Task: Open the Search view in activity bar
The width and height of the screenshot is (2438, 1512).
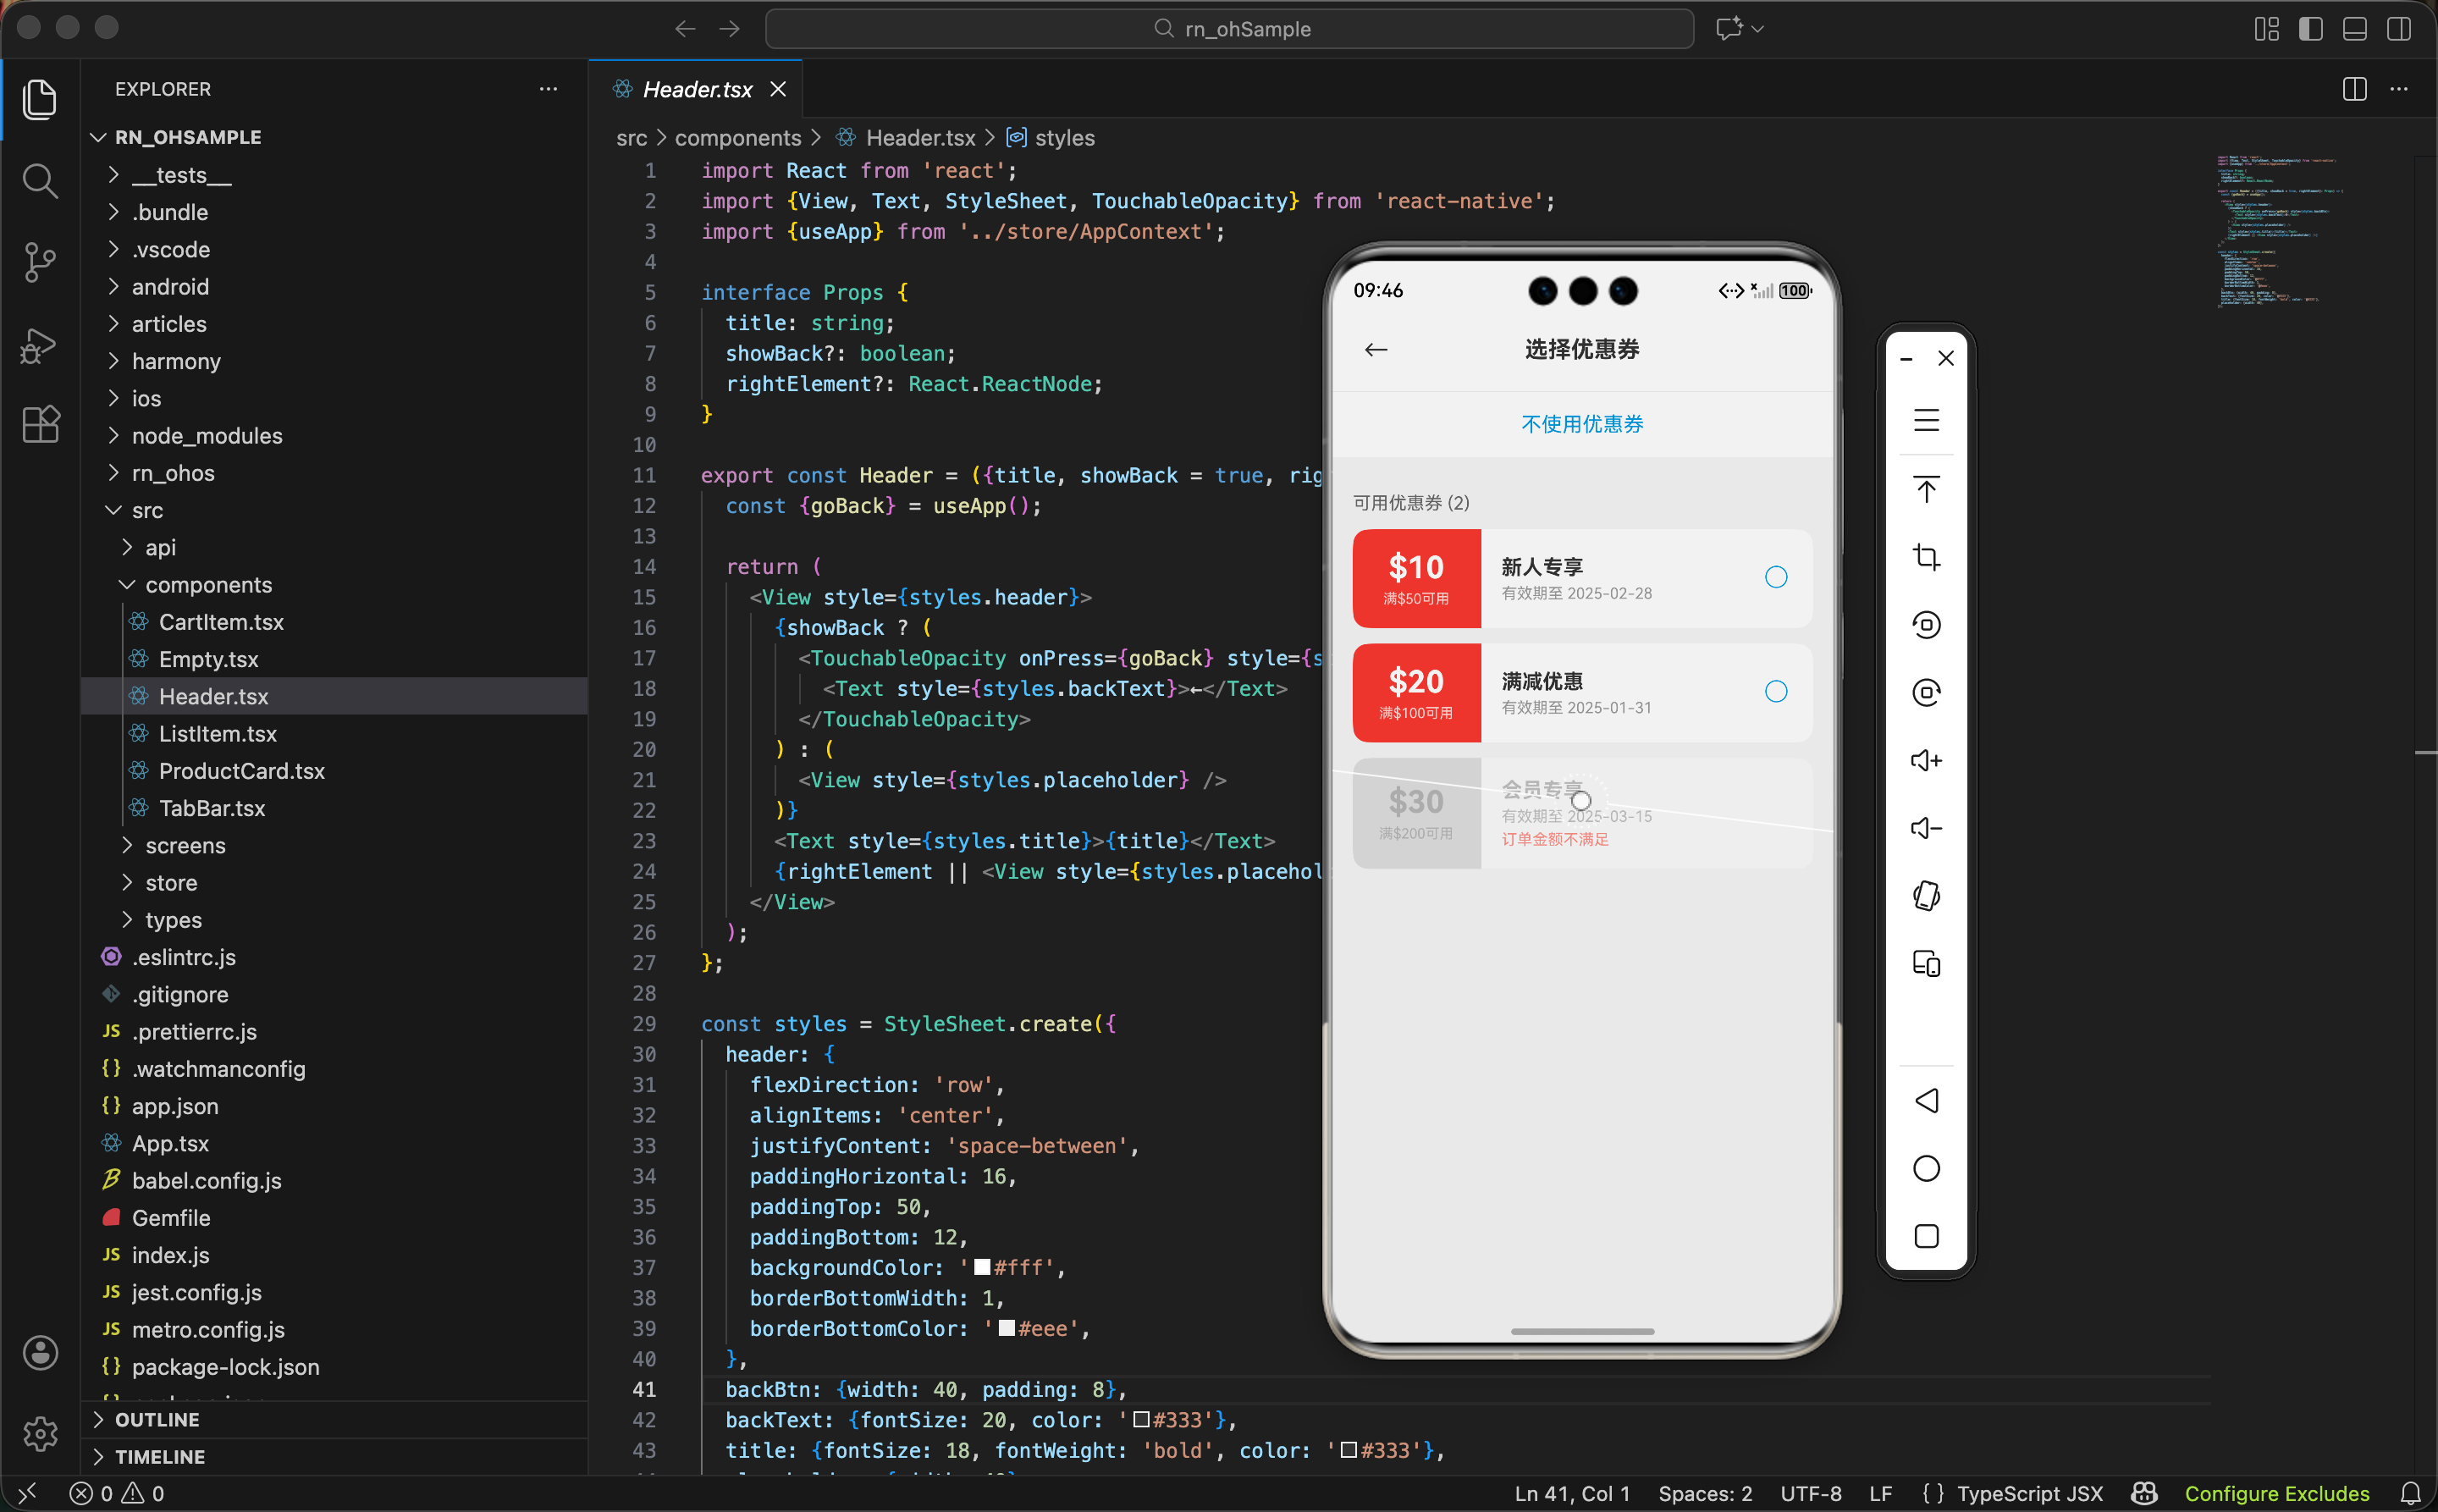Action: pos(39,181)
